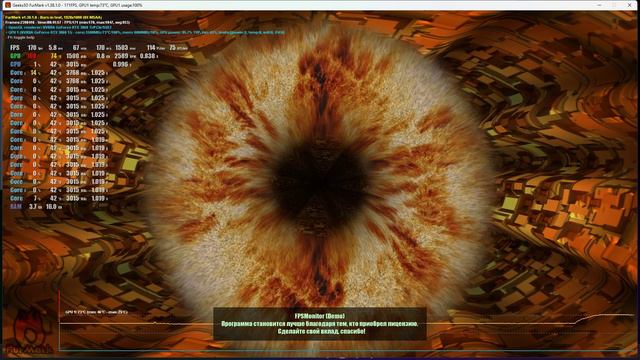Click the RAM label in the overlay
640x360 pixels.
(x=16, y=207)
